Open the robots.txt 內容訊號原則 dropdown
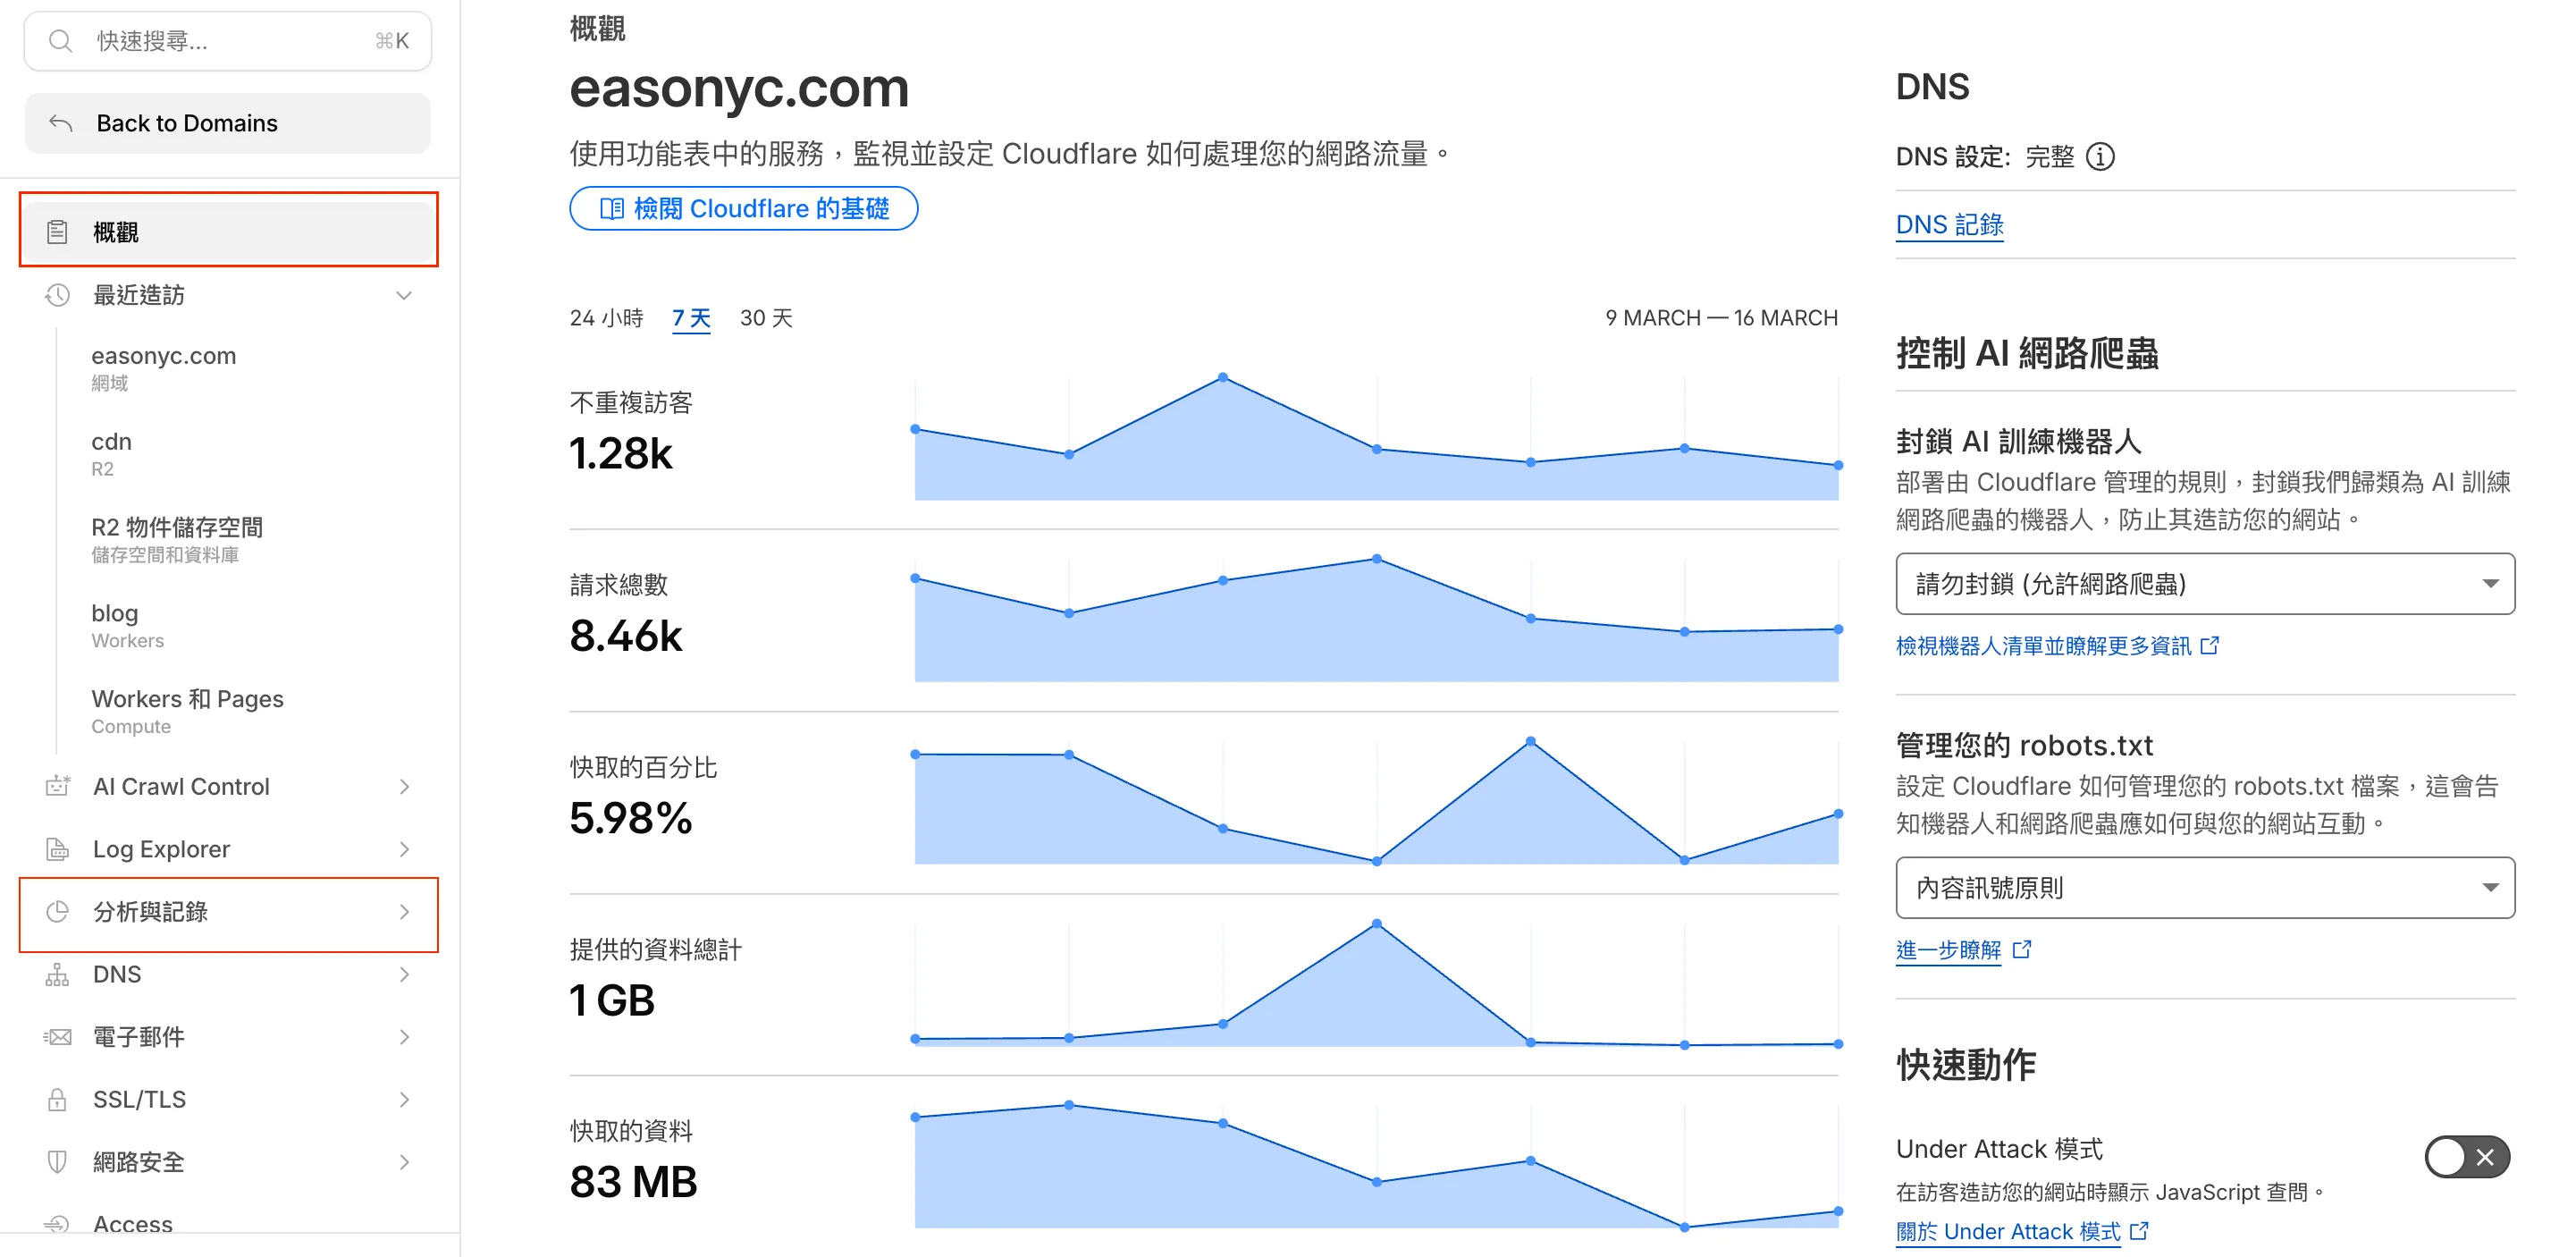Viewport: 2576px width, 1257px height. pos(2204,888)
